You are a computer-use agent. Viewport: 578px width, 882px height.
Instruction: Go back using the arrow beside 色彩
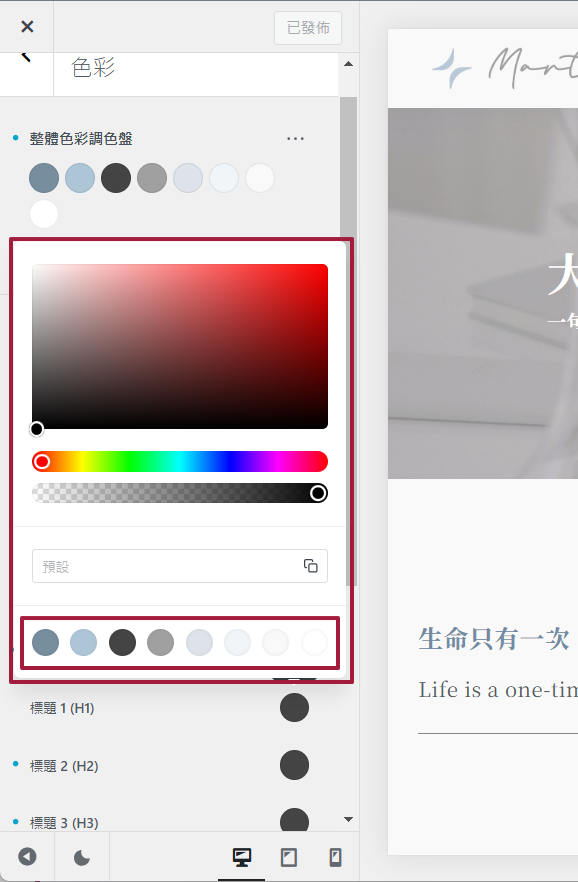coord(26,57)
